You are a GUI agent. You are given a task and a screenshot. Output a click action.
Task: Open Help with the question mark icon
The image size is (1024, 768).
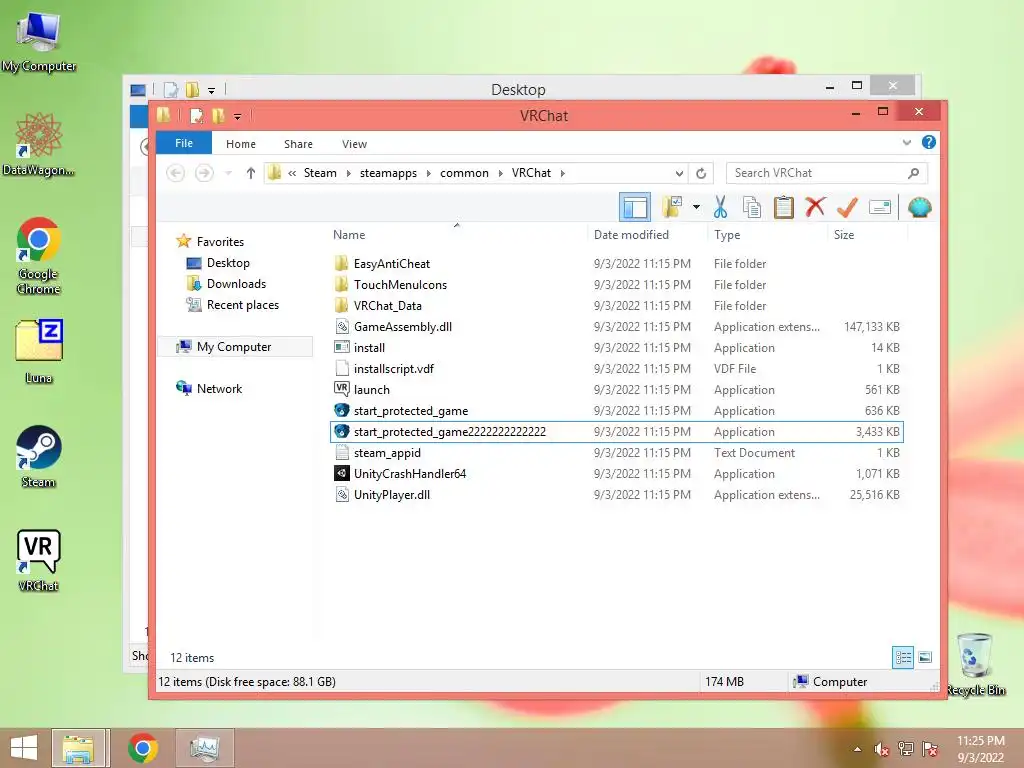coord(929,142)
